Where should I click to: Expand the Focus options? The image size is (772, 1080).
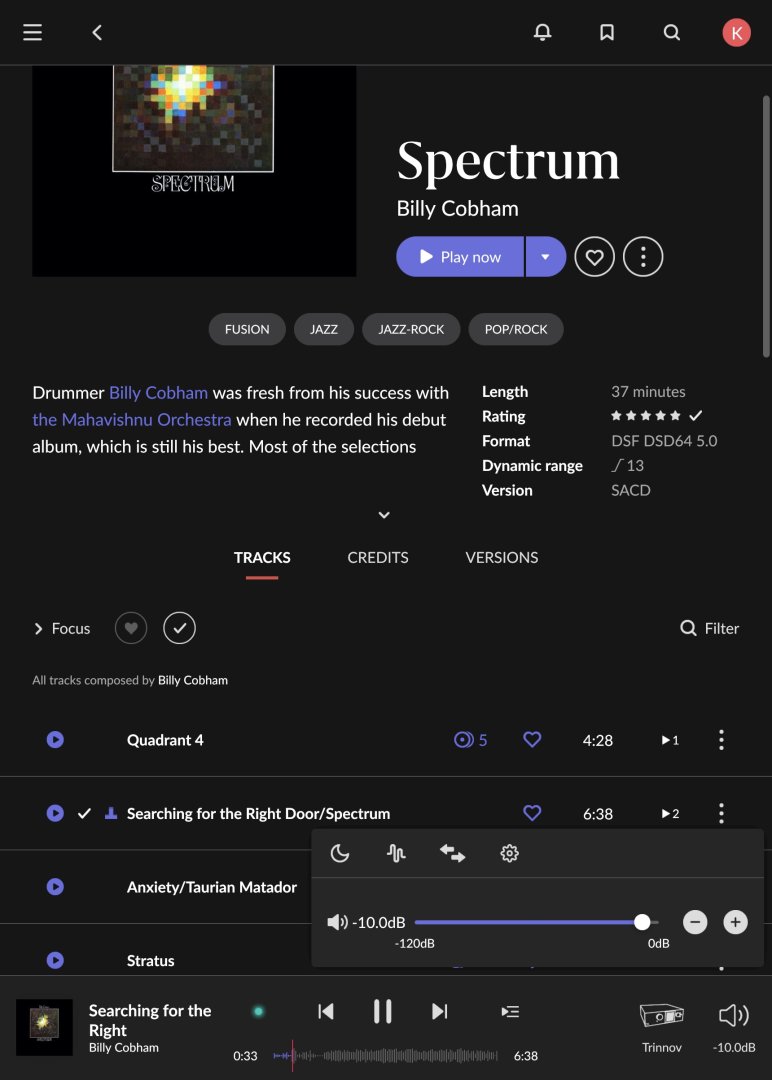62,628
